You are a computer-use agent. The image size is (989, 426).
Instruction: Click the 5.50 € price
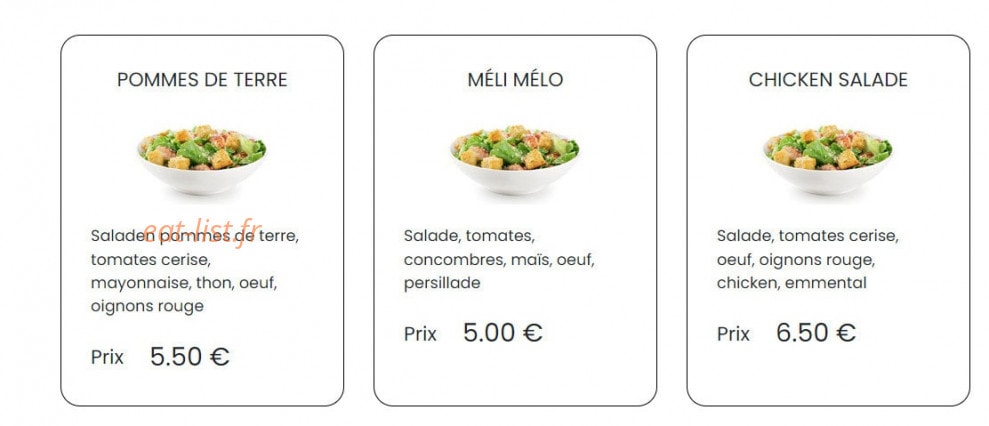click(189, 357)
